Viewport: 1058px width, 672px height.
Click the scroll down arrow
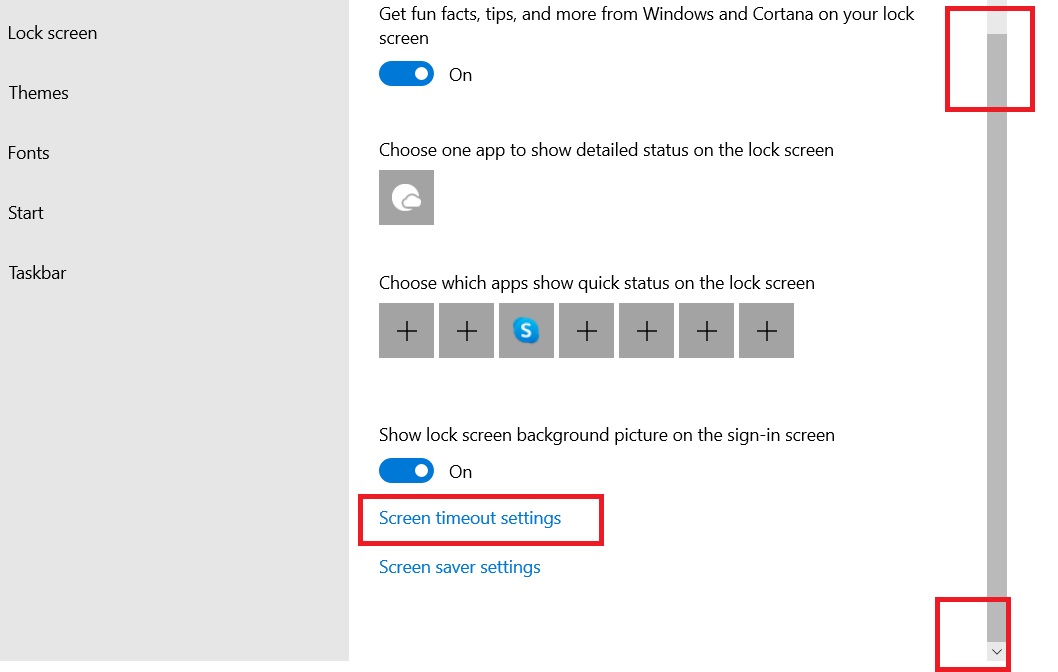coord(996,651)
